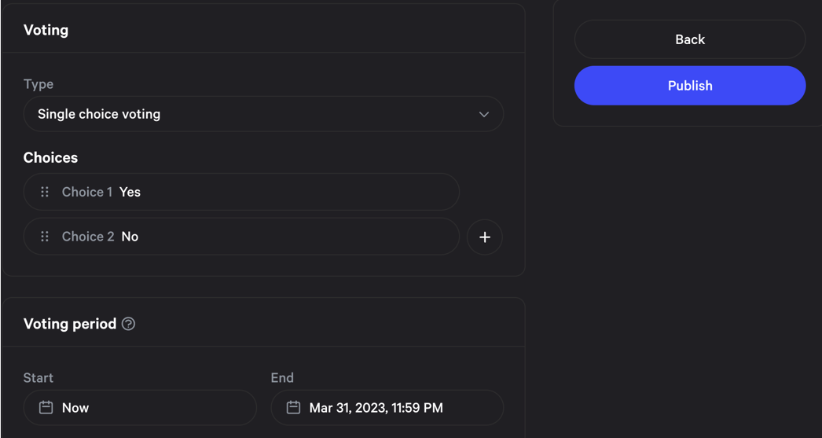
Task: Publish the proposal
Action: click(689, 86)
